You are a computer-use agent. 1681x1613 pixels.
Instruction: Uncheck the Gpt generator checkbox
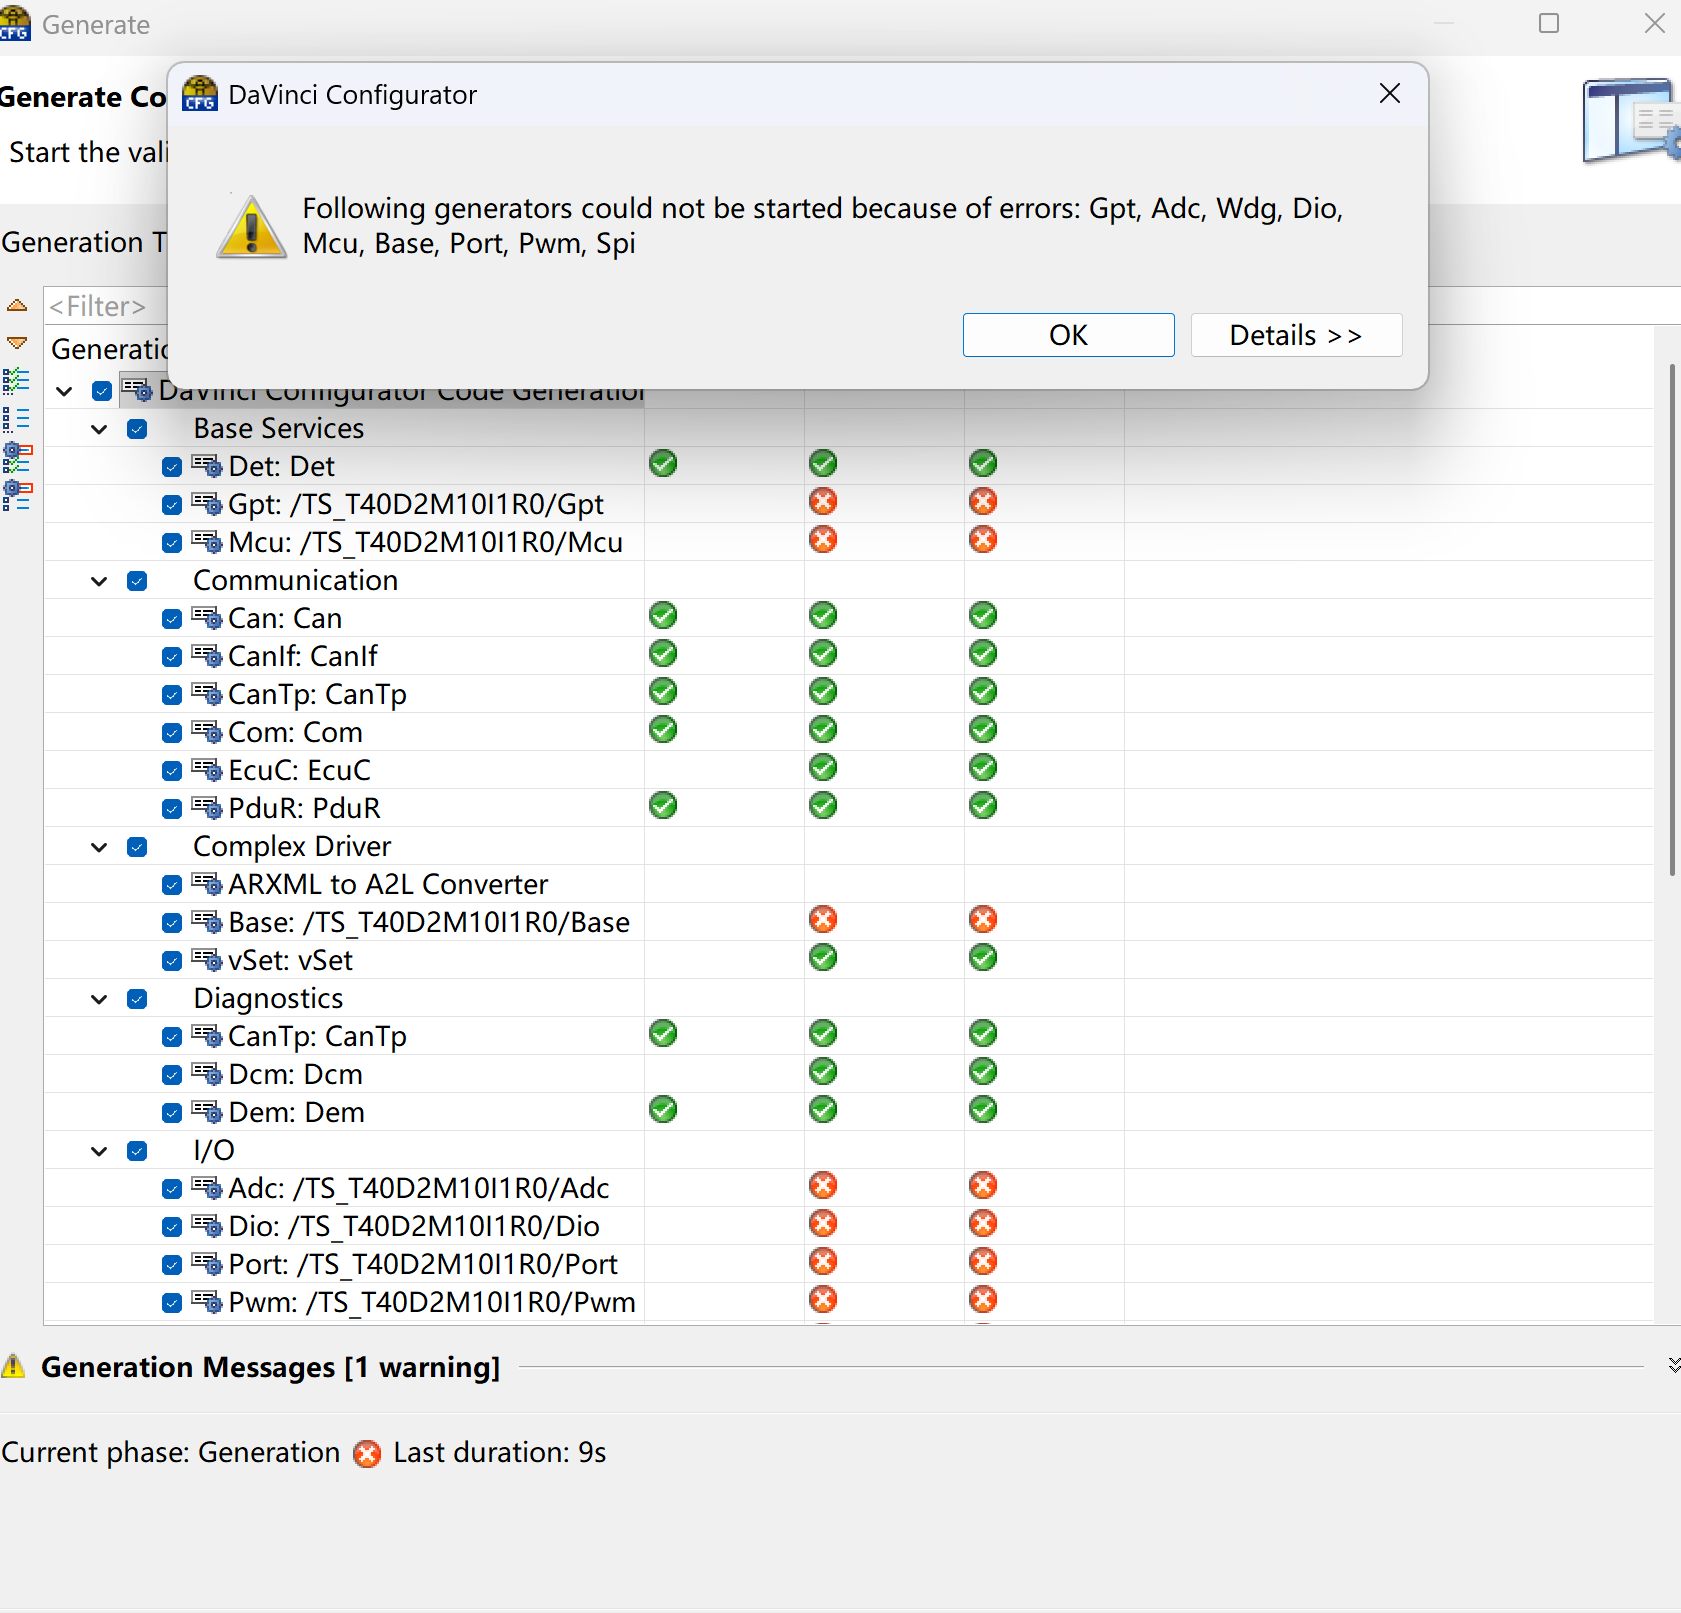pyautogui.click(x=172, y=505)
